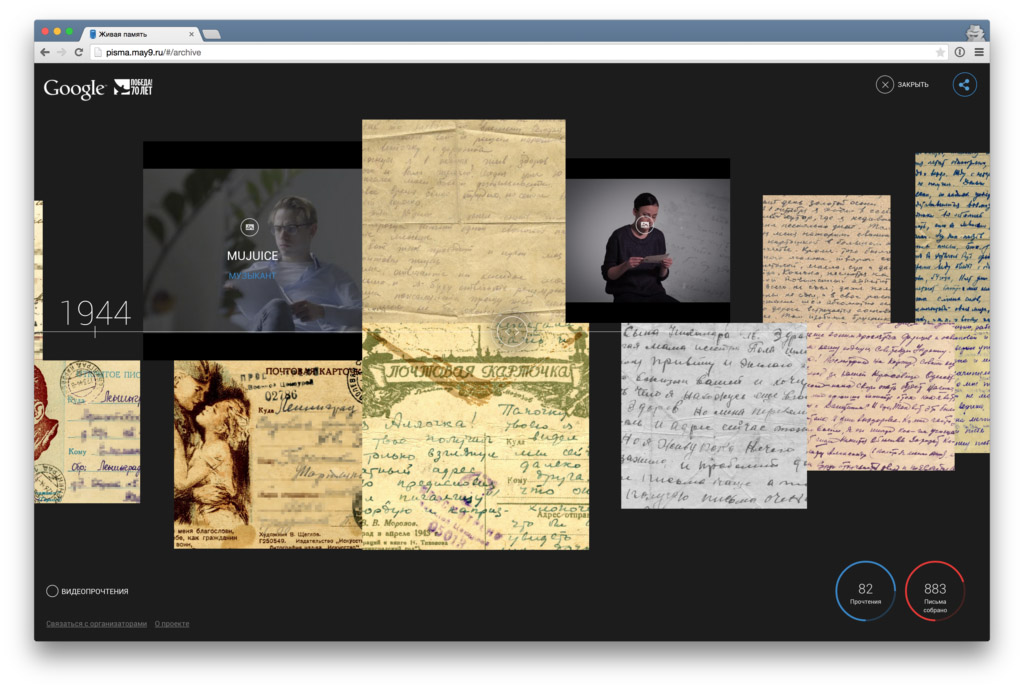This screenshot has height=690, width=1024.
Task: Click the blue share icon
Action: click(x=964, y=85)
